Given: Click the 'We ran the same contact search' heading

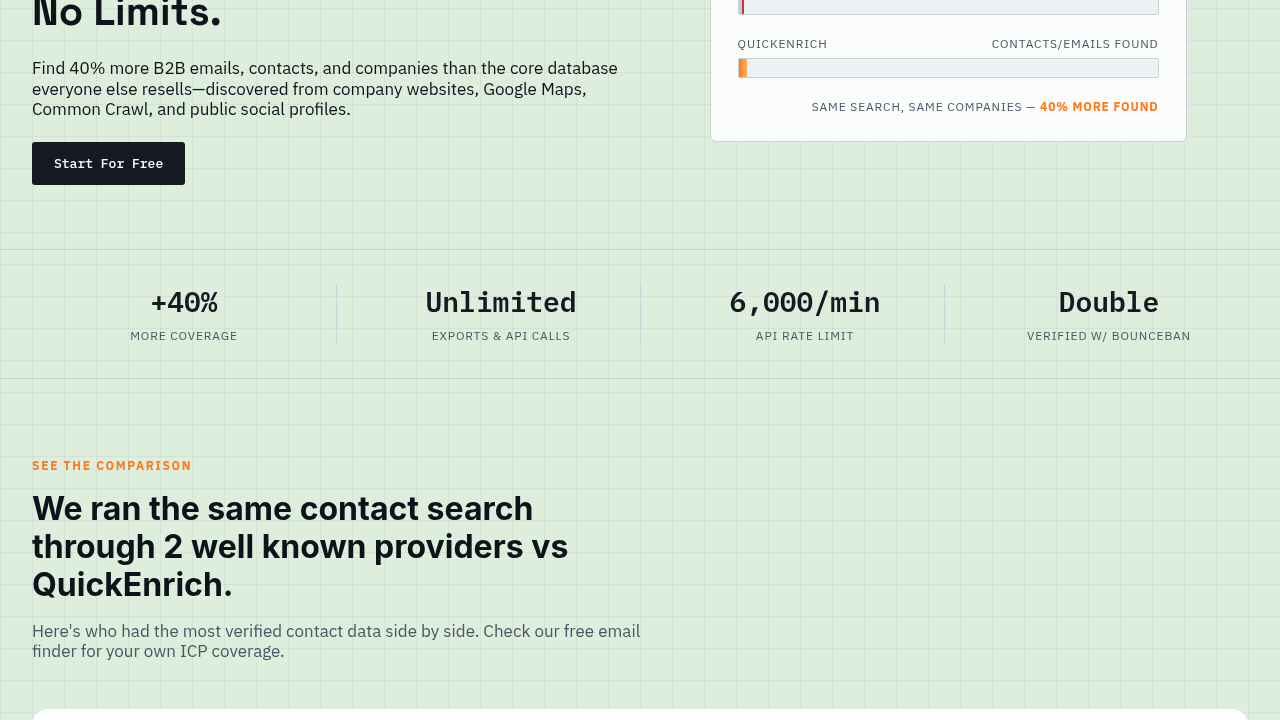Looking at the screenshot, I should (x=300, y=546).
